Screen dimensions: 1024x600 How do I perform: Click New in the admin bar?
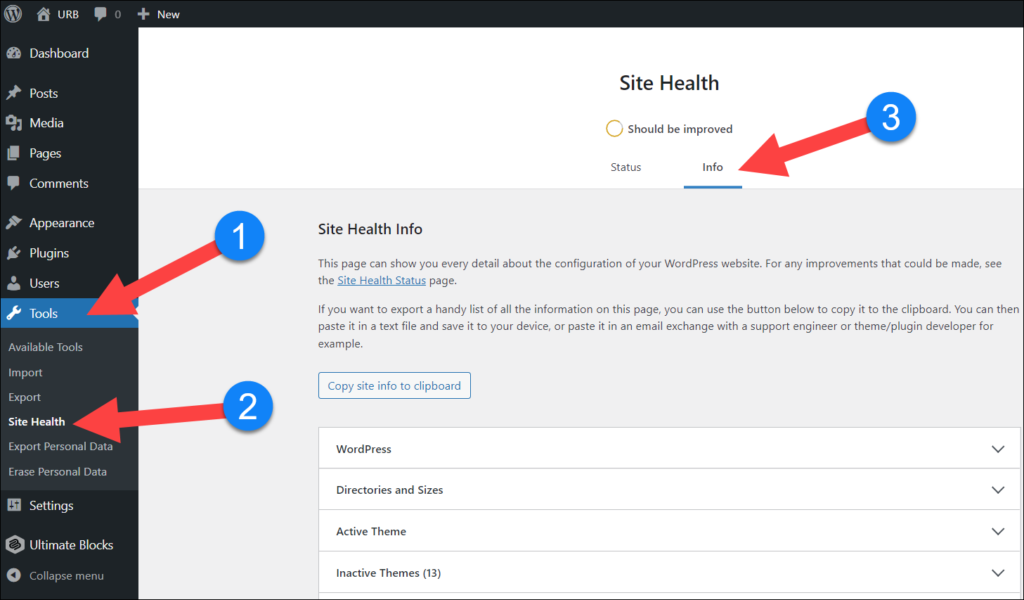point(168,14)
